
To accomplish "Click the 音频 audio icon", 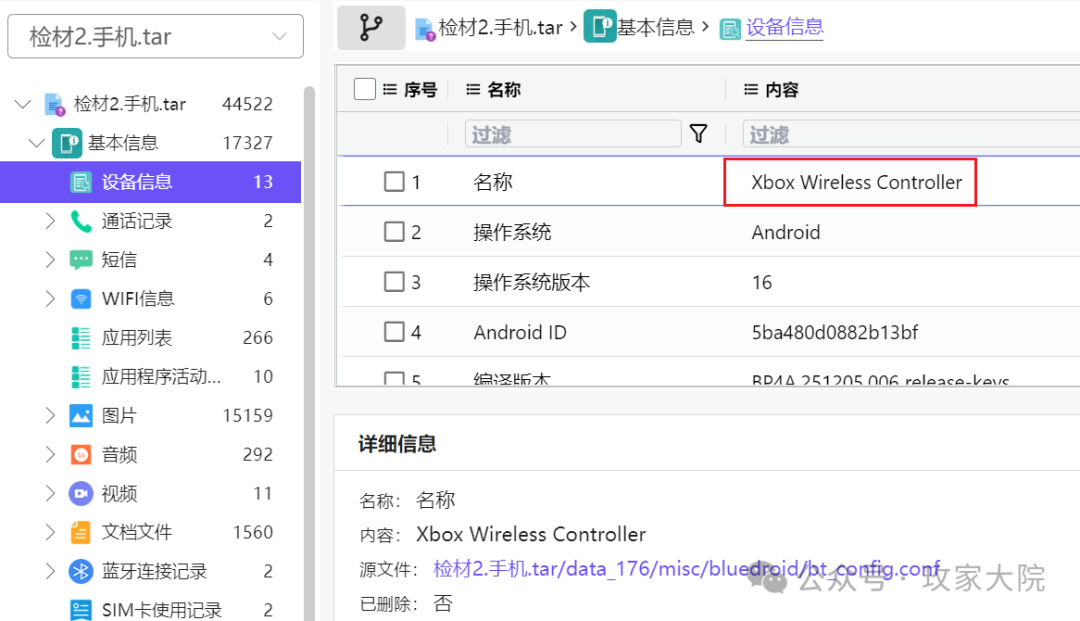I will pyautogui.click(x=81, y=454).
